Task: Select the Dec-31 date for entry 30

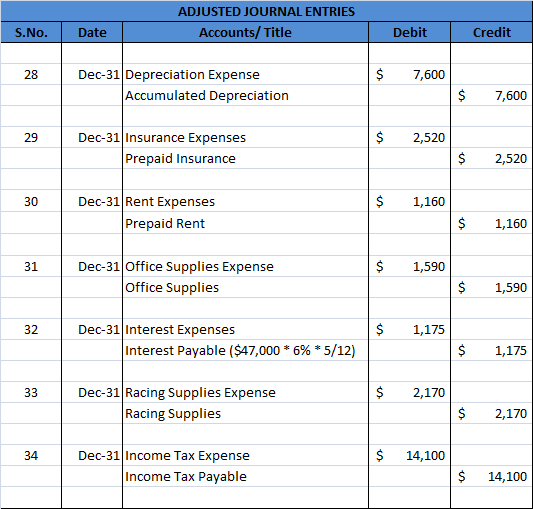Action: [x=92, y=202]
